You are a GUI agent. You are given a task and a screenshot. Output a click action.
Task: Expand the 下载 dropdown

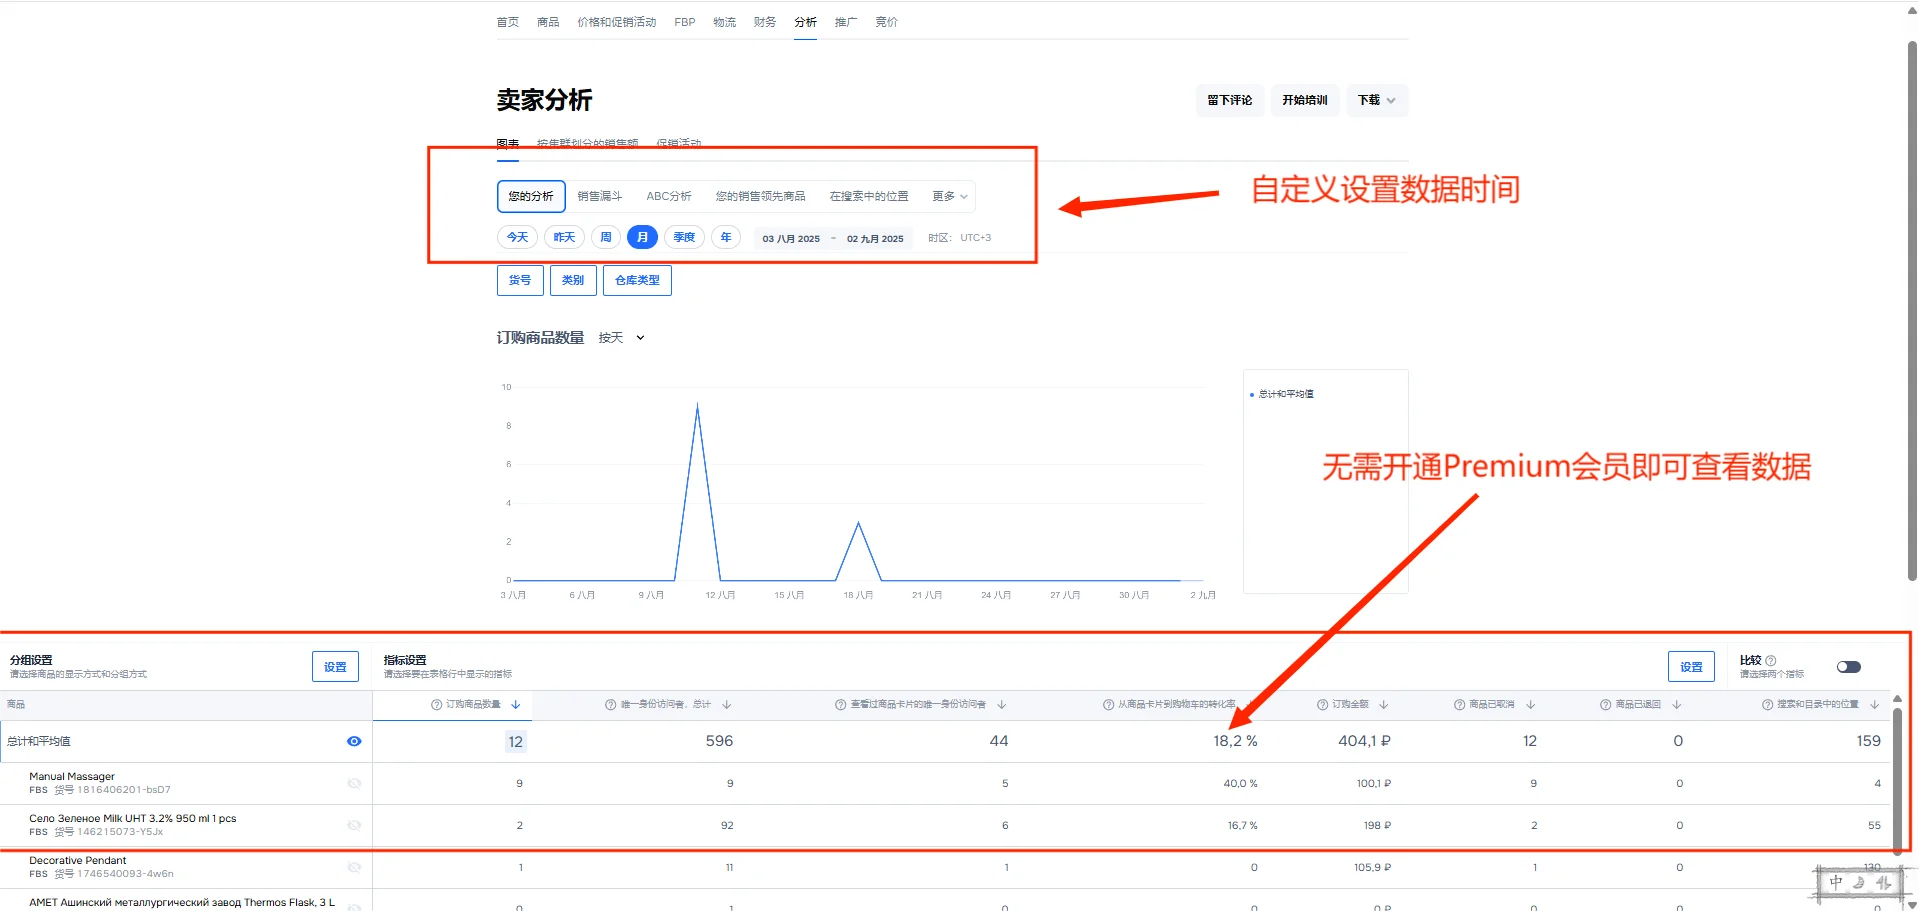tap(1377, 100)
